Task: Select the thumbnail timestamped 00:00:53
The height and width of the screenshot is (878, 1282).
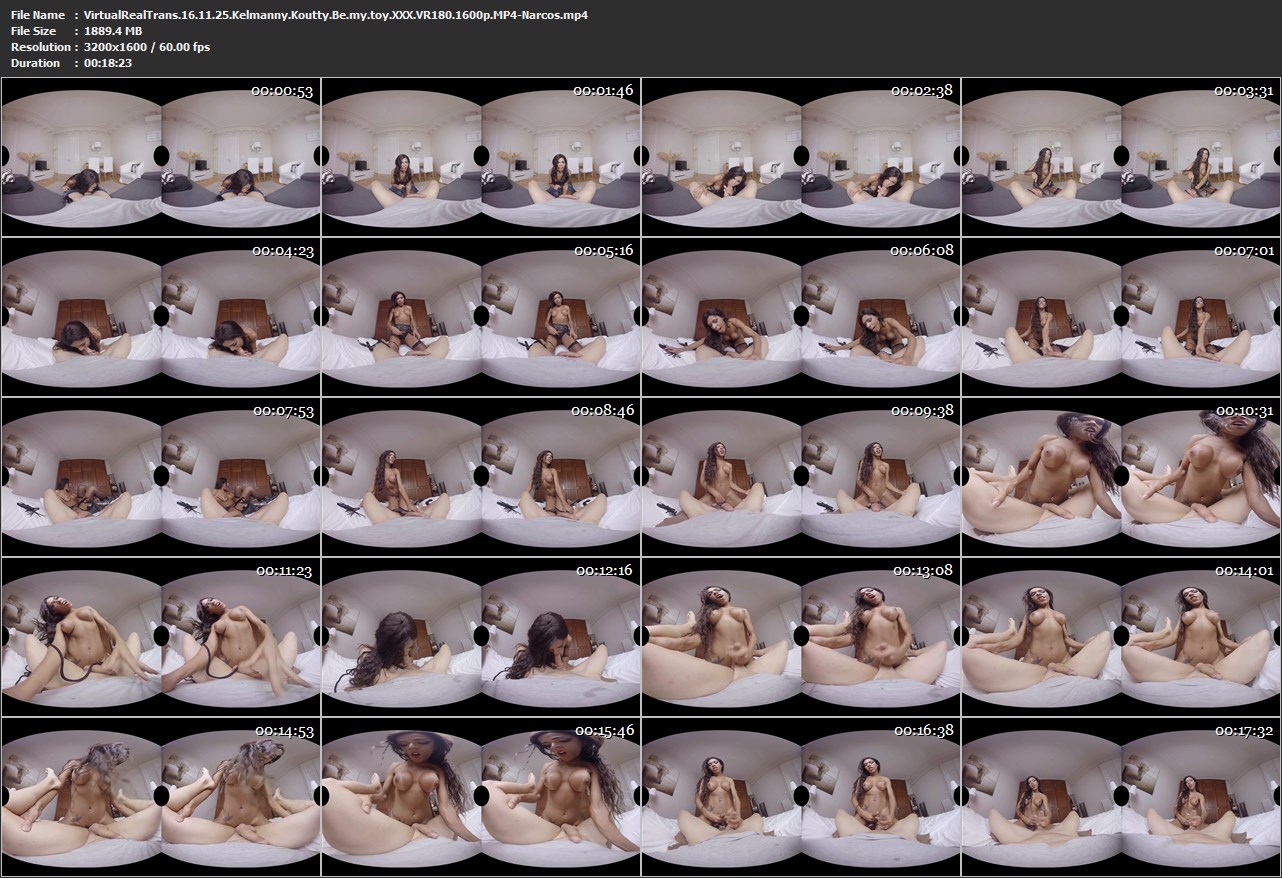Action: coord(160,156)
